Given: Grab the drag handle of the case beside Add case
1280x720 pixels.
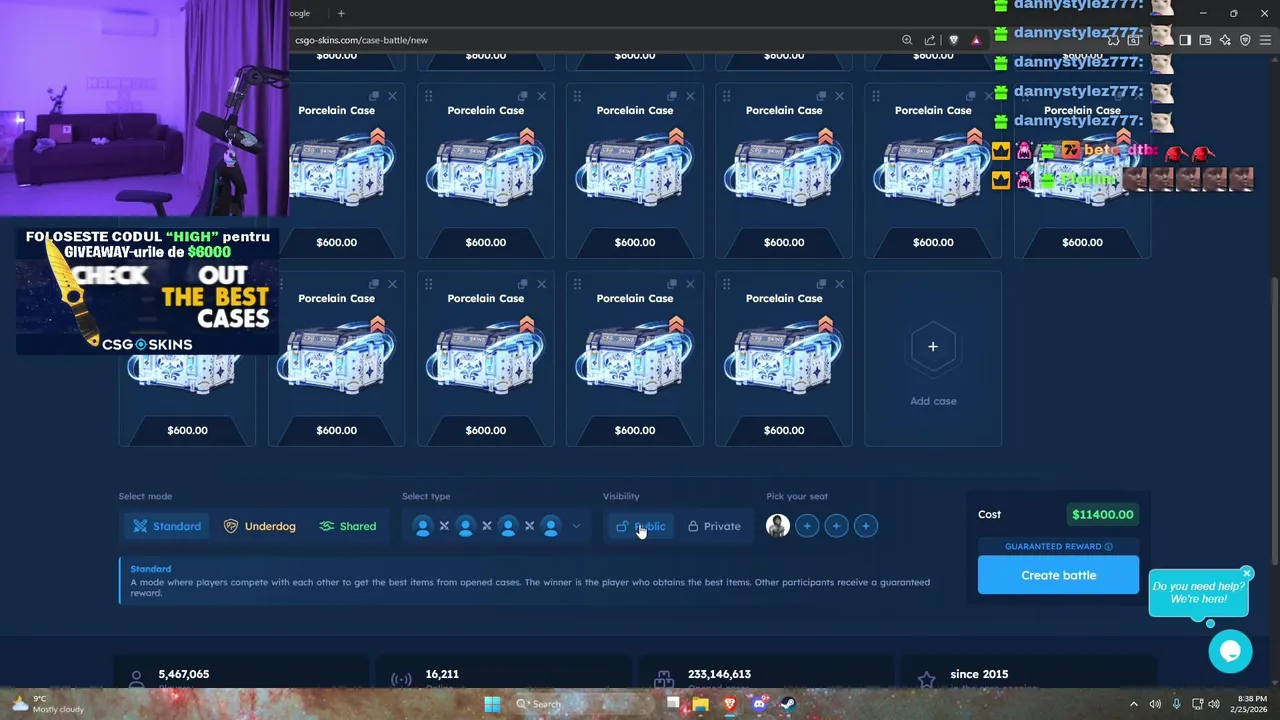Looking at the screenshot, I should click(727, 284).
